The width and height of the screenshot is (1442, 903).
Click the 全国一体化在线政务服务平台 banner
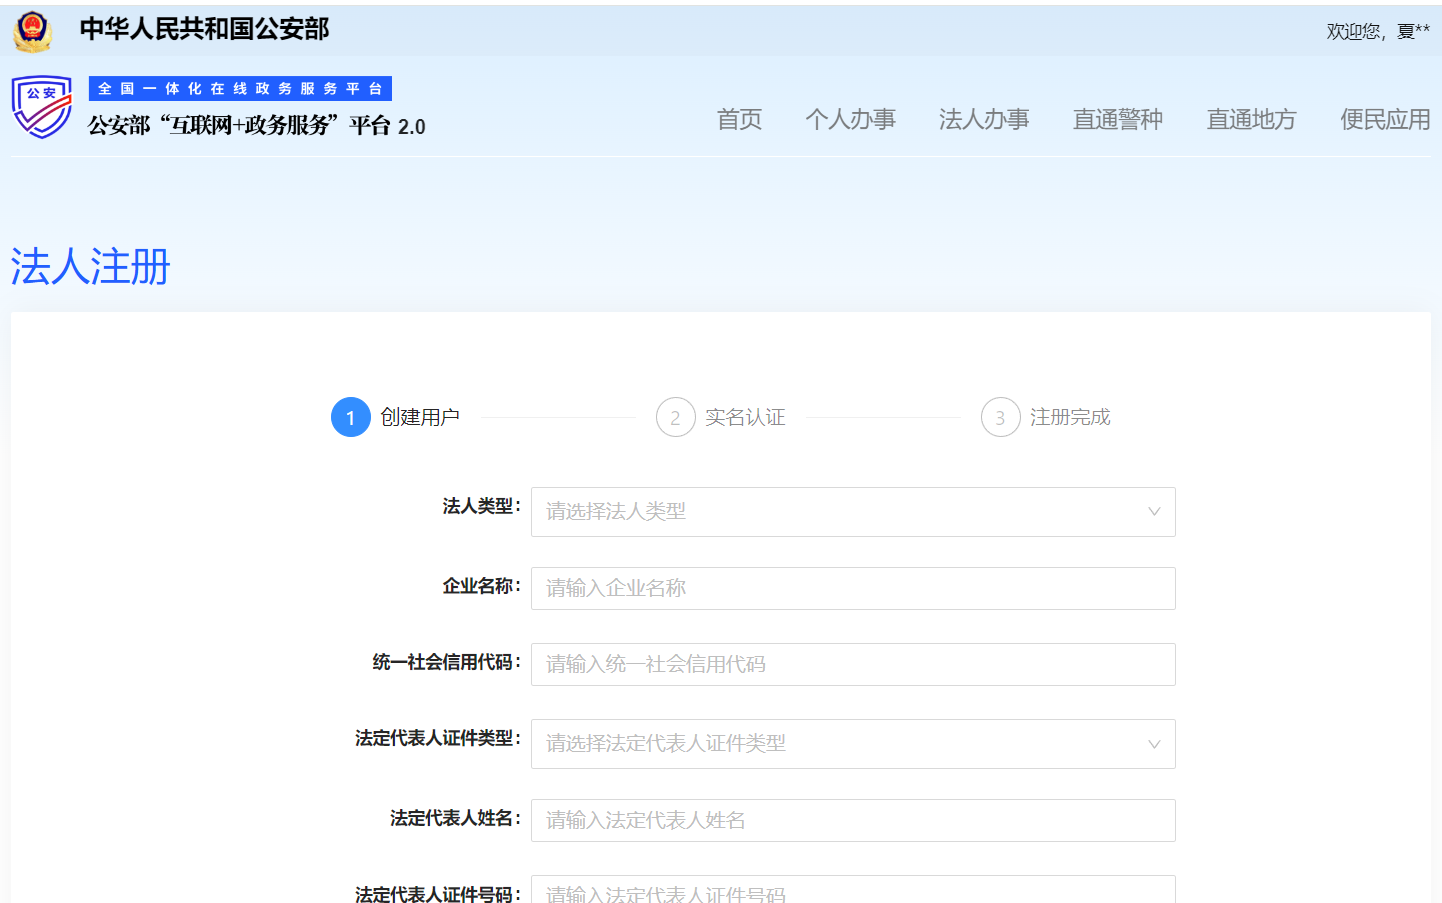(239, 88)
